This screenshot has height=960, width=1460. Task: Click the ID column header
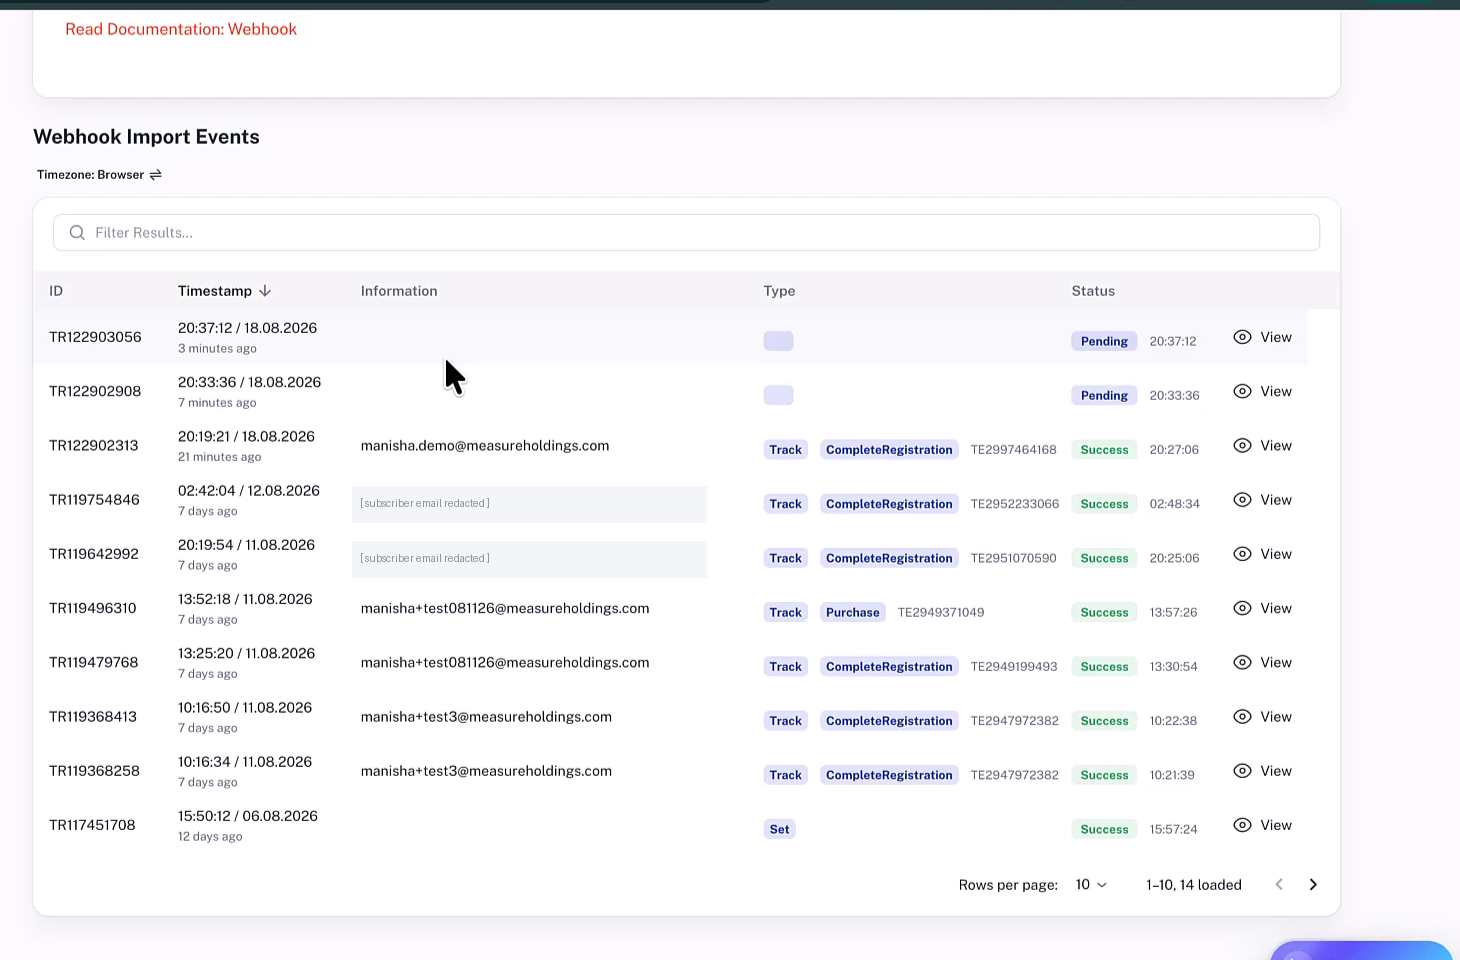coord(56,291)
